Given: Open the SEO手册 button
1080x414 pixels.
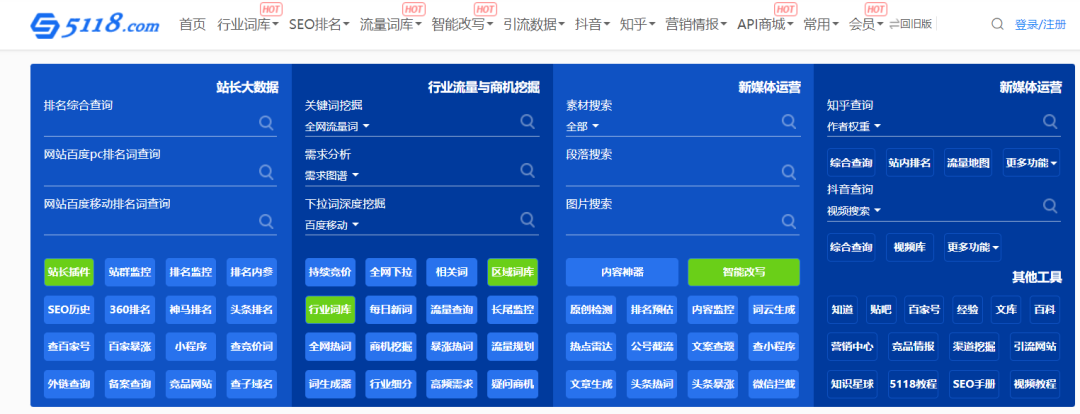Looking at the screenshot, I should (975, 384).
